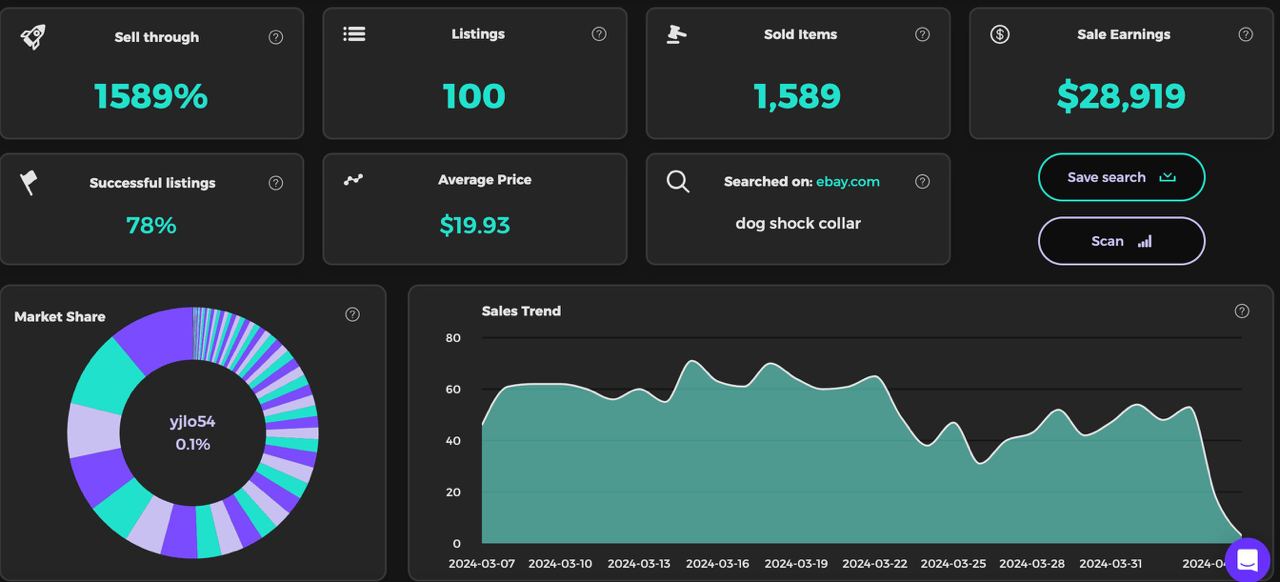Click the Scan button
This screenshot has height=582, width=1280.
tap(1121, 241)
